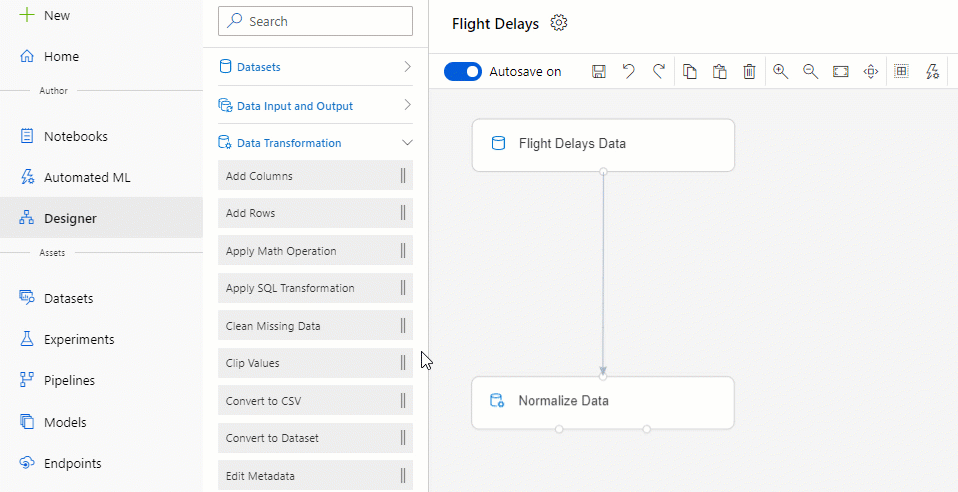The image size is (958, 492).
Task: Go to Automated ML page
Action: 87,178
